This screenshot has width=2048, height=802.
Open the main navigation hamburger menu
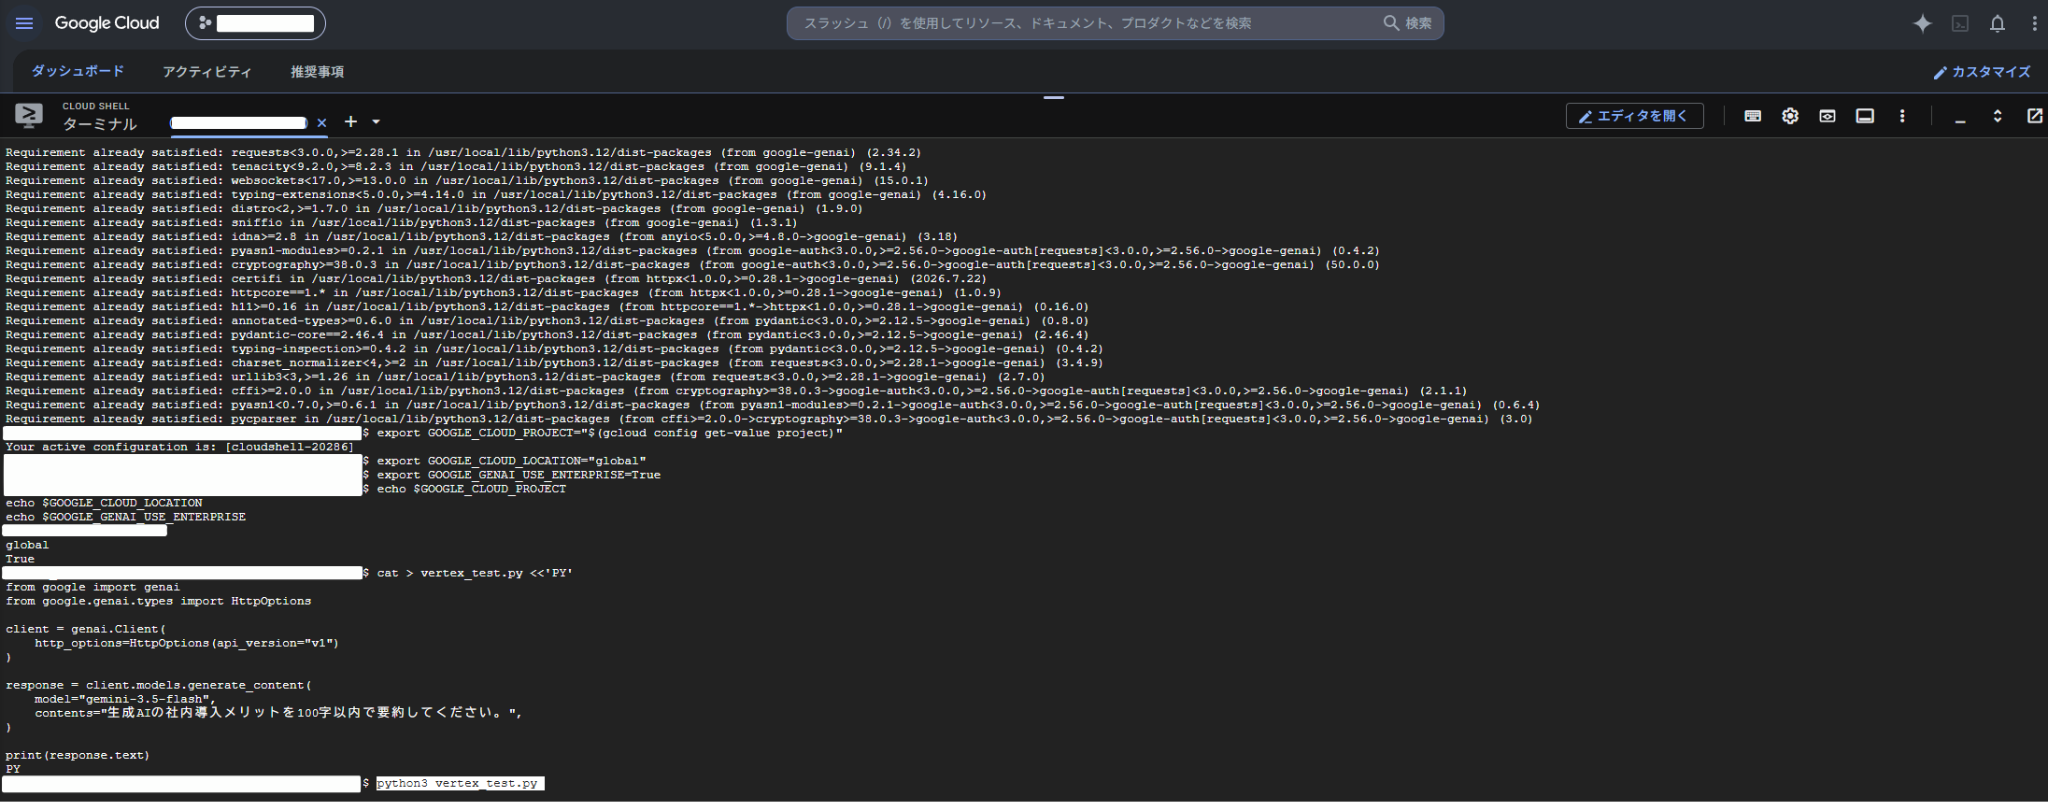[x=25, y=23]
